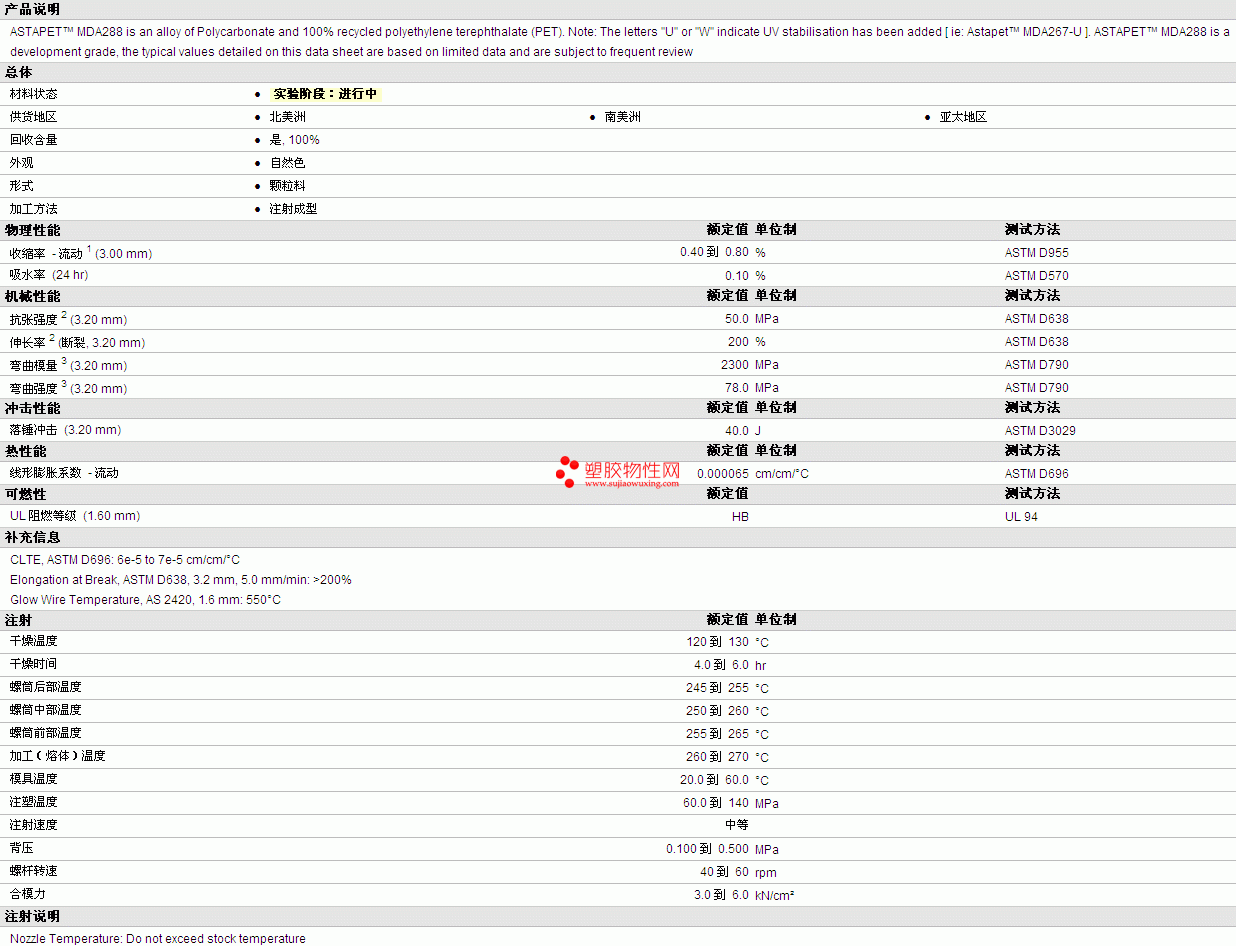Click the '机械性能' section heading

[32, 296]
